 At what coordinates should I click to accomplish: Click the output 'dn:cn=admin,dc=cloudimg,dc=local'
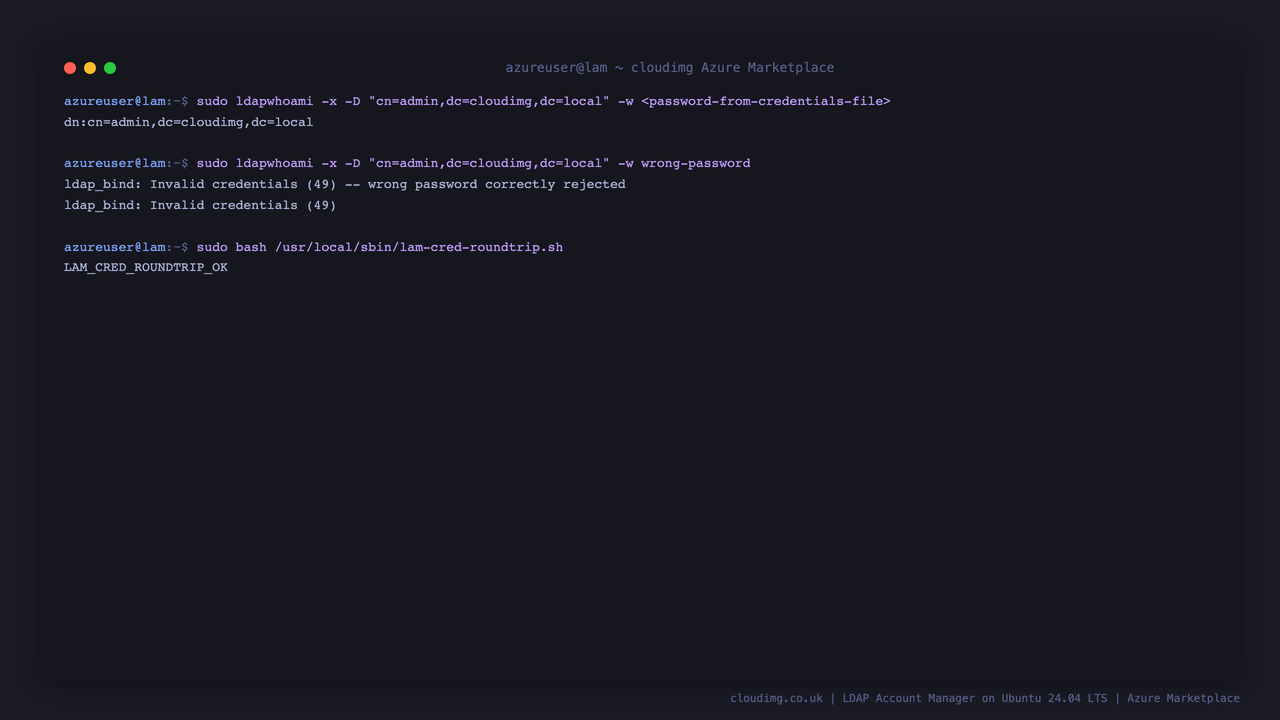click(189, 122)
